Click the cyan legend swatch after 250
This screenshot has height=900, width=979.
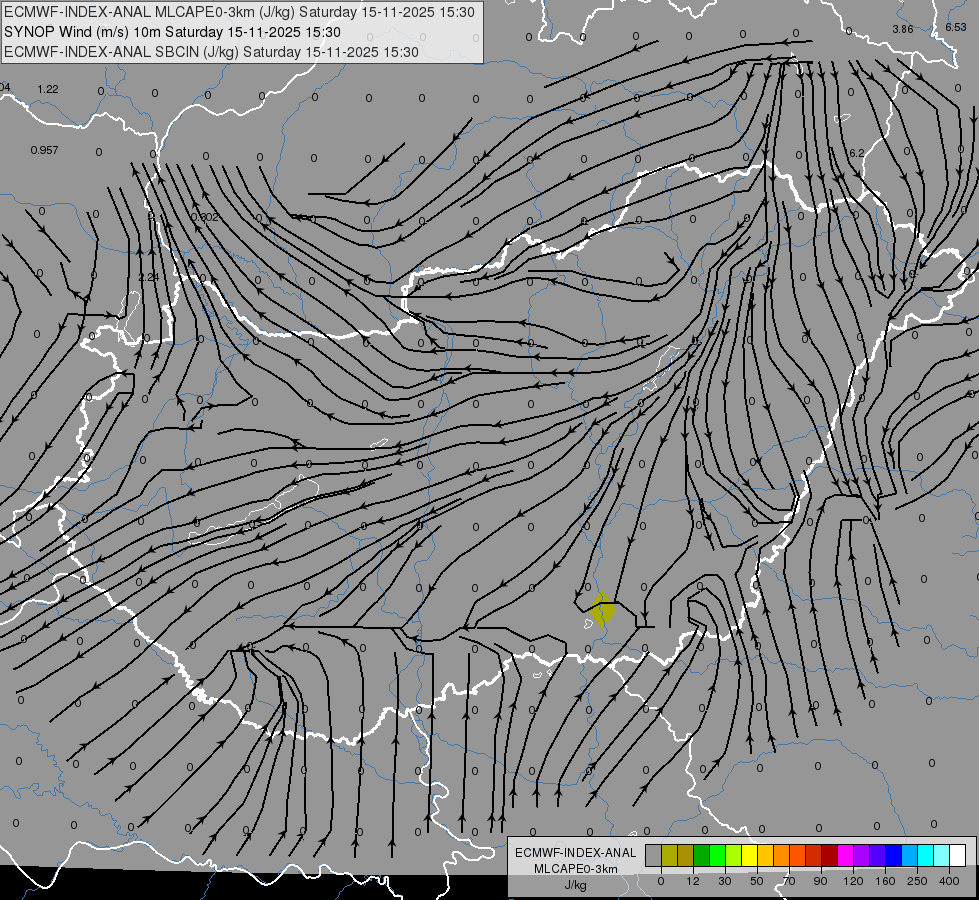pyautogui.click(x=925, y=855)
